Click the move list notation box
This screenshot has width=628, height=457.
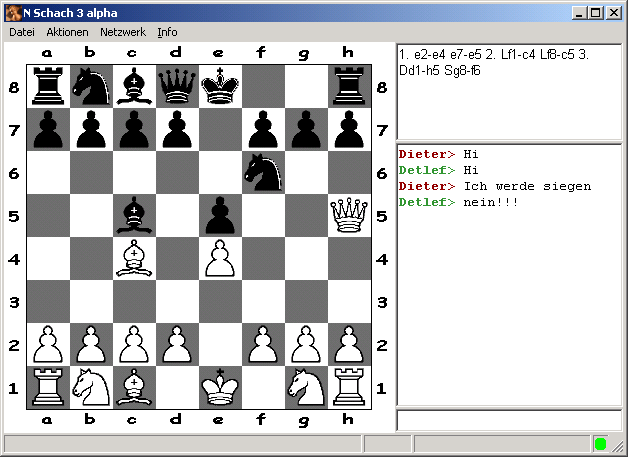click(509, 92)
